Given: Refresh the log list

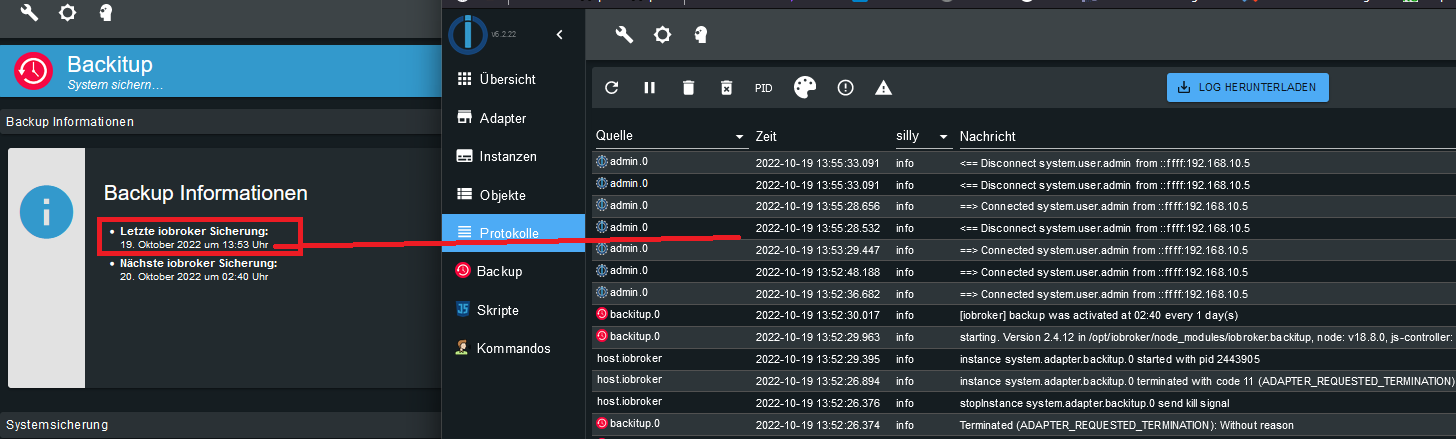Looking at the screenshot, I should 612,88.
